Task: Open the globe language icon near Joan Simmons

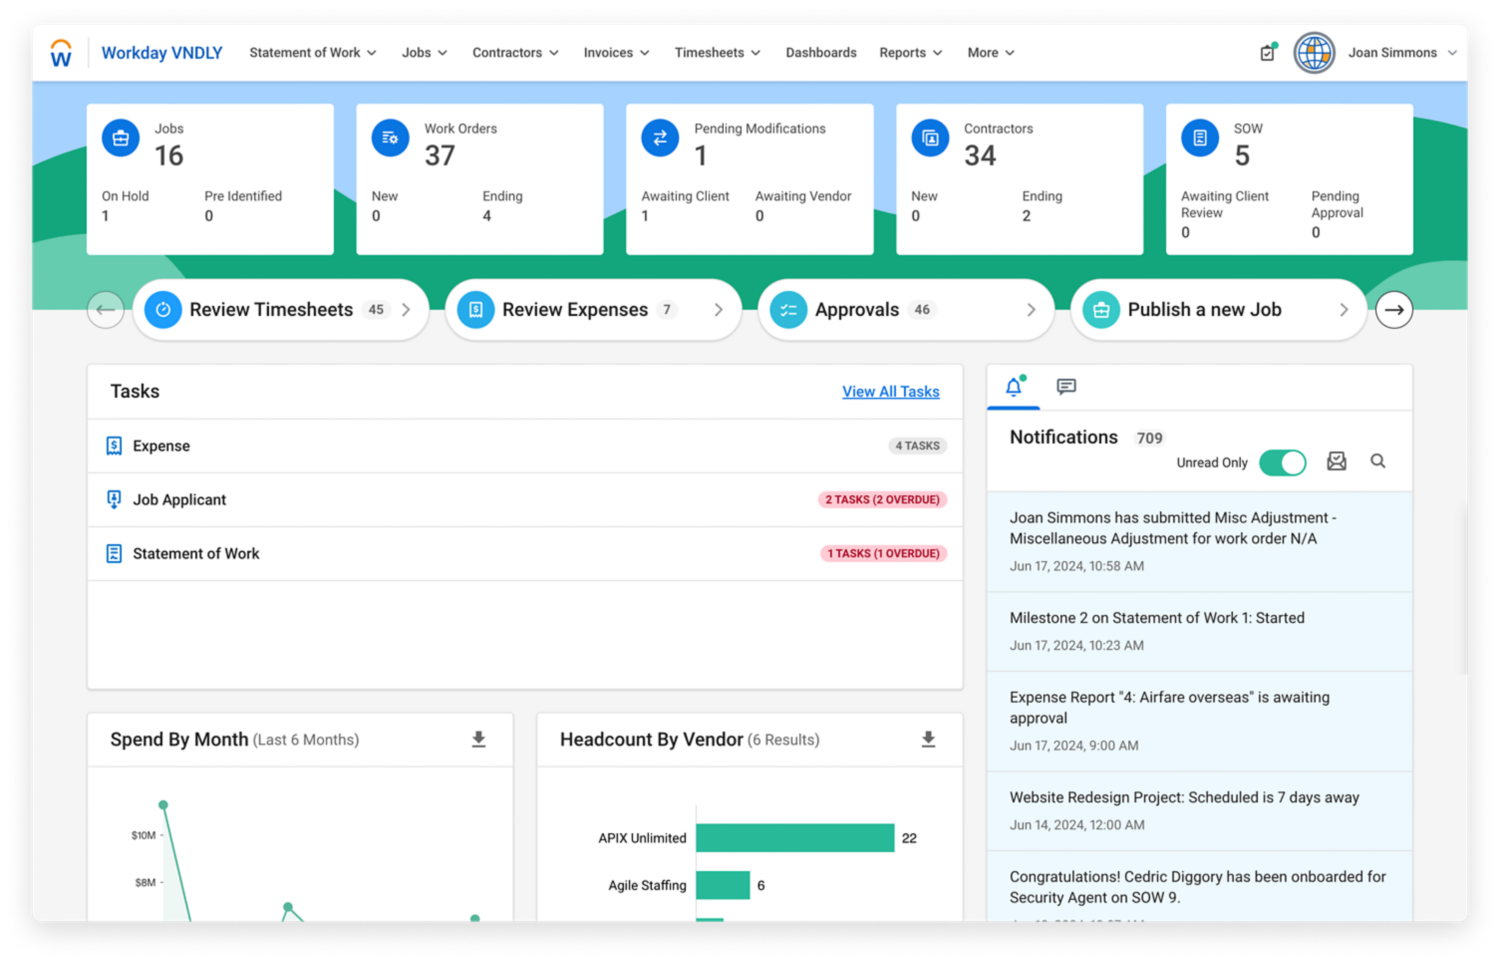Action: point(1314,52)
